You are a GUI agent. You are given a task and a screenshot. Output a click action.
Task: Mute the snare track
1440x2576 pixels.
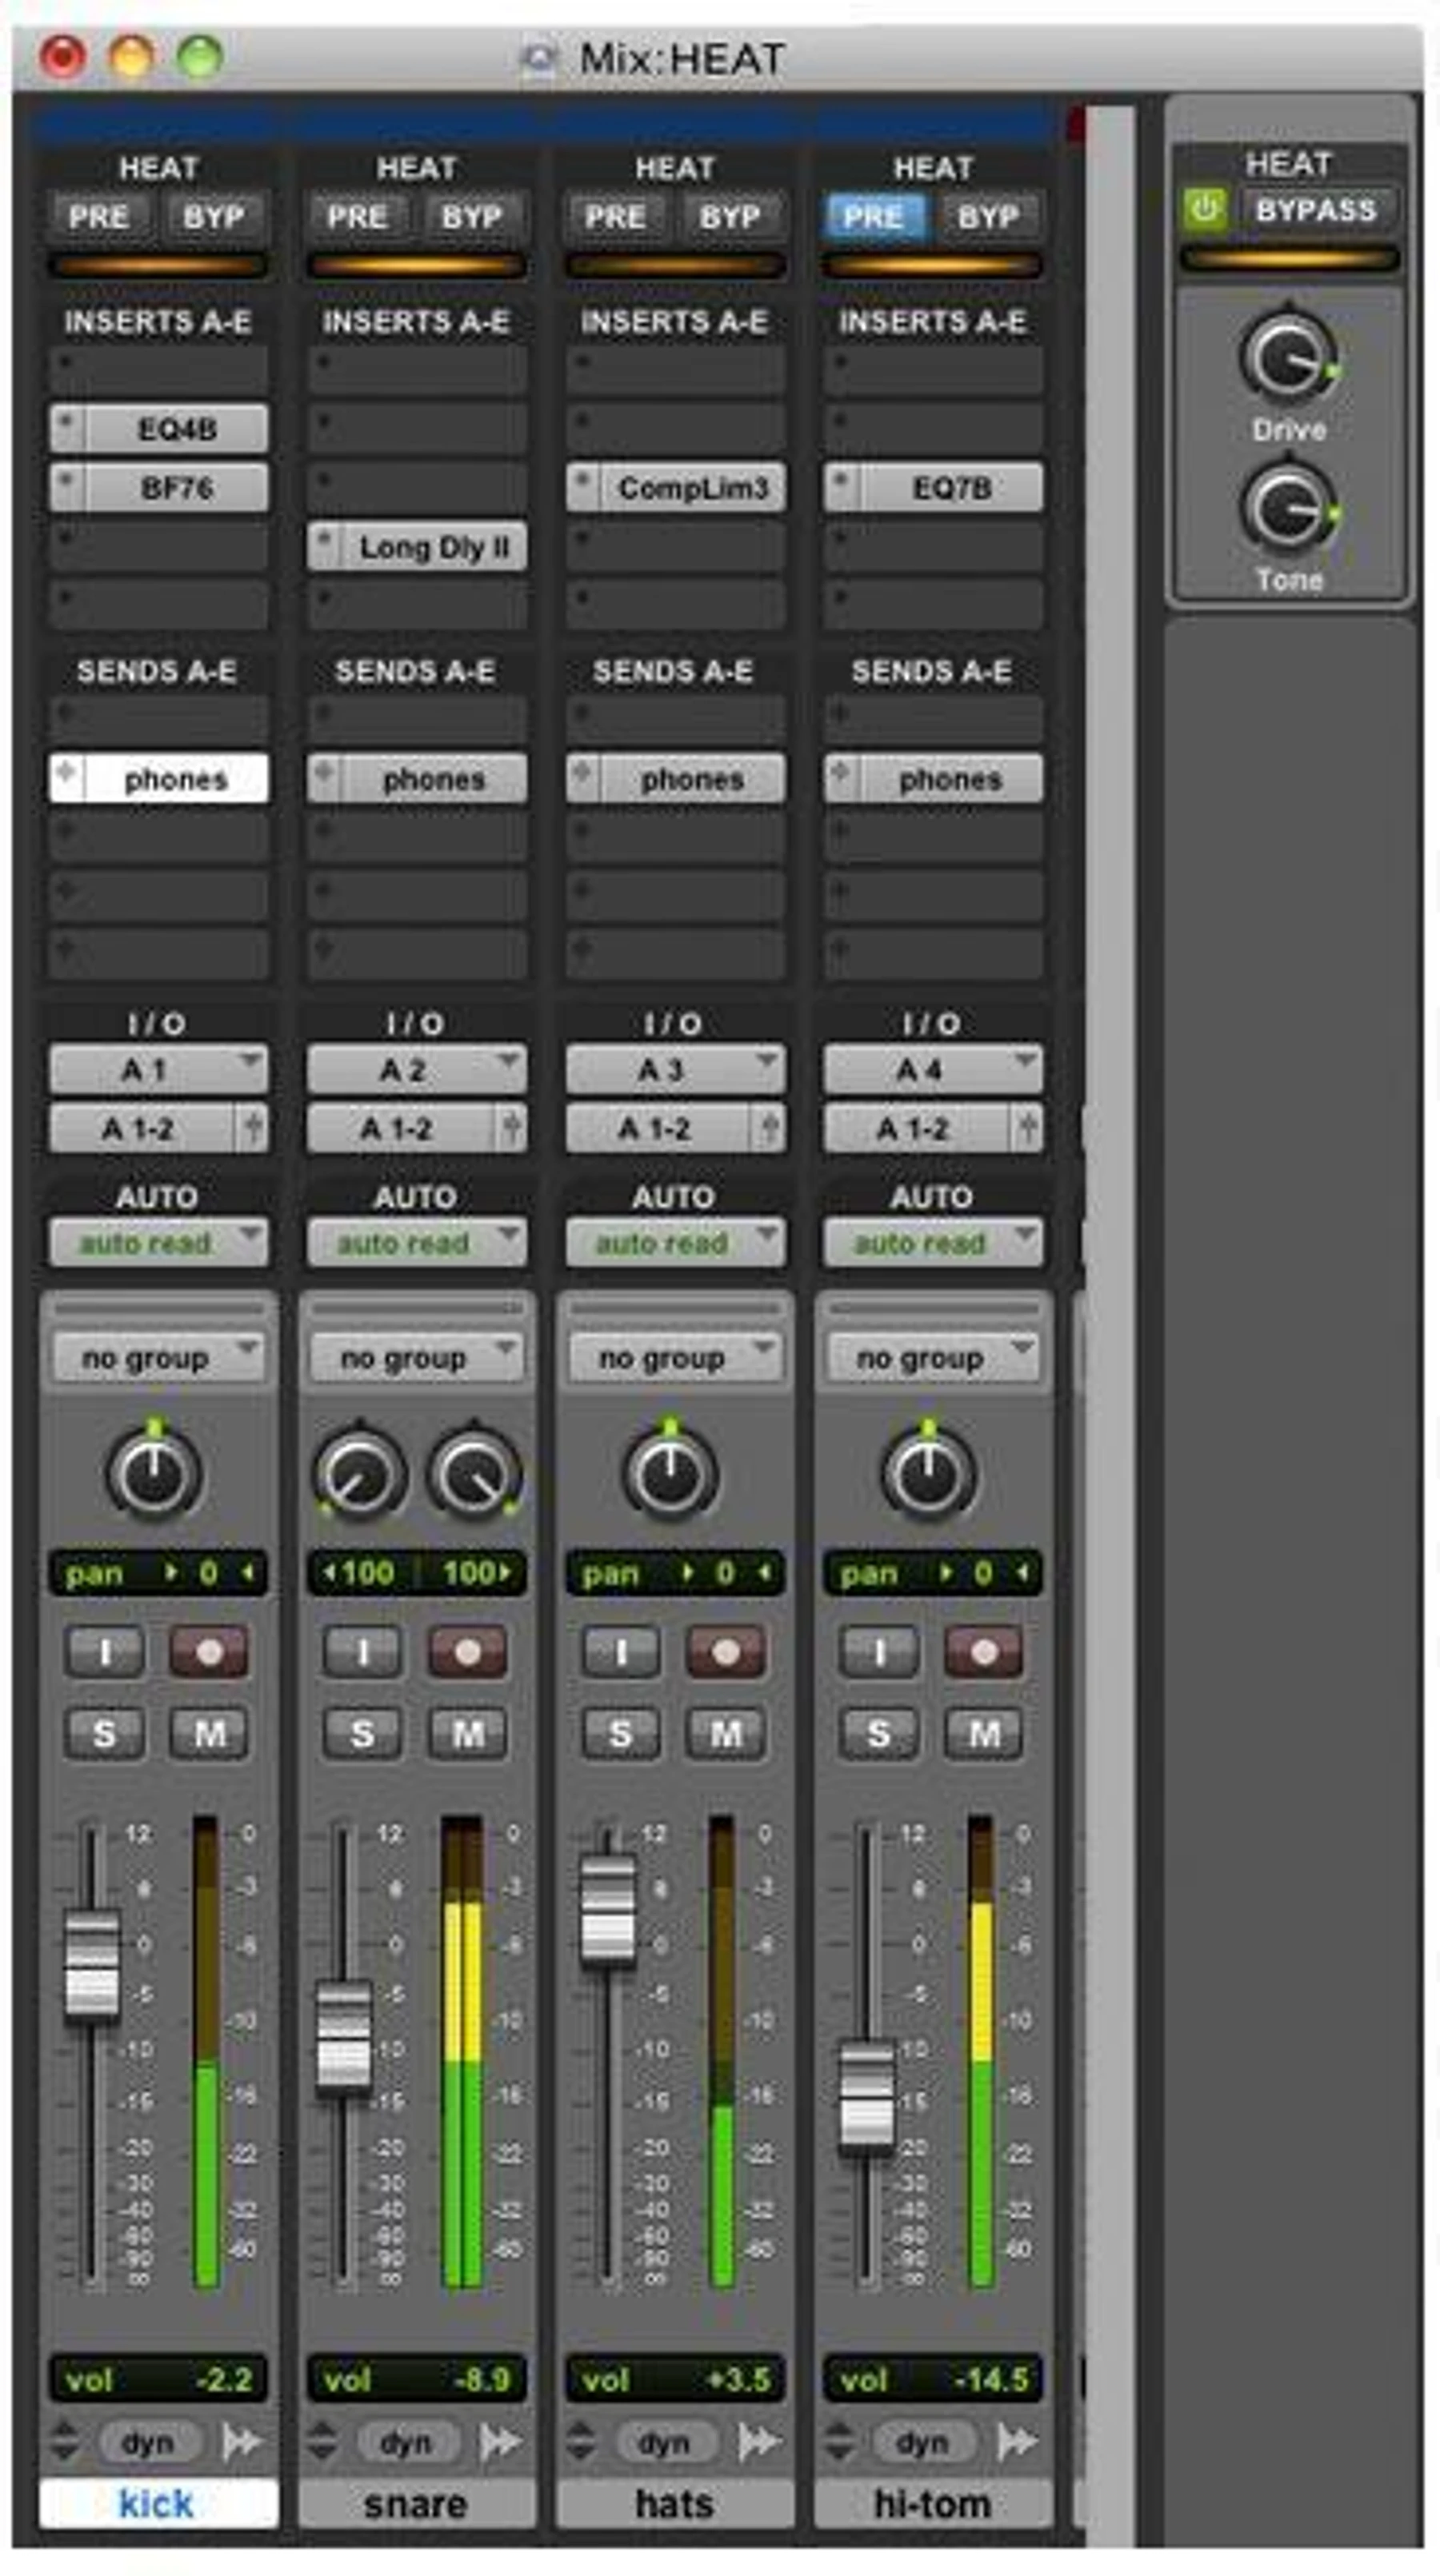467,1734
